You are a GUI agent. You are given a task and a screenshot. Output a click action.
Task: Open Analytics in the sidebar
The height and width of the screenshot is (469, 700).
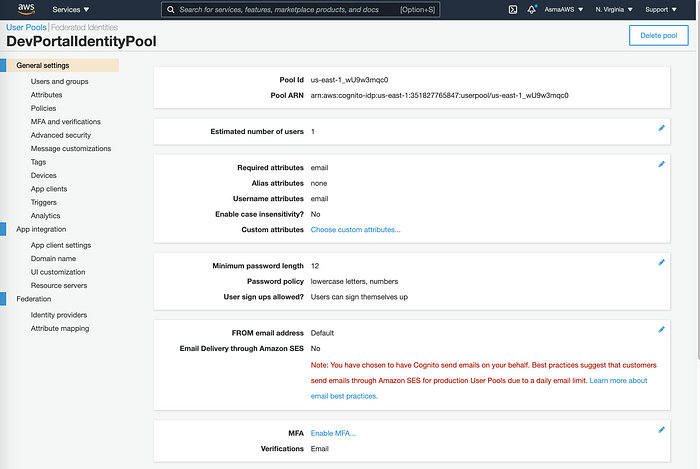(x=46, y=215)
